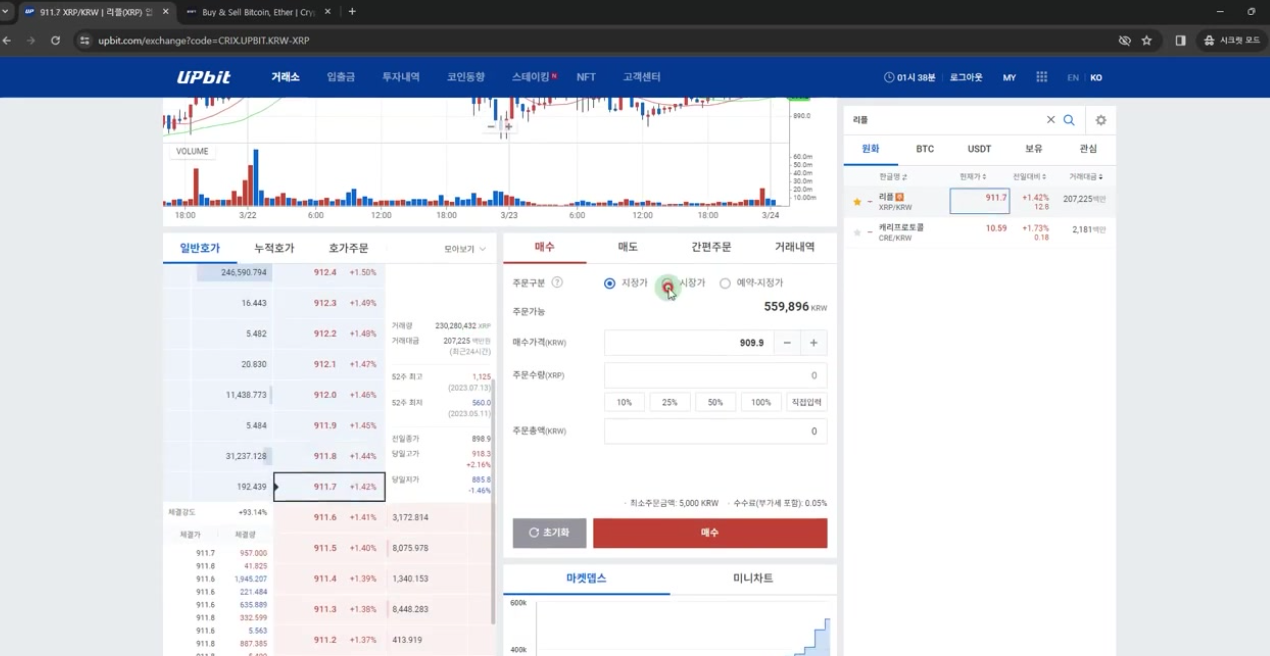1270x656 pixels.
Task: Click the red 매수 buy button
Action: click(x=710, y=533)
